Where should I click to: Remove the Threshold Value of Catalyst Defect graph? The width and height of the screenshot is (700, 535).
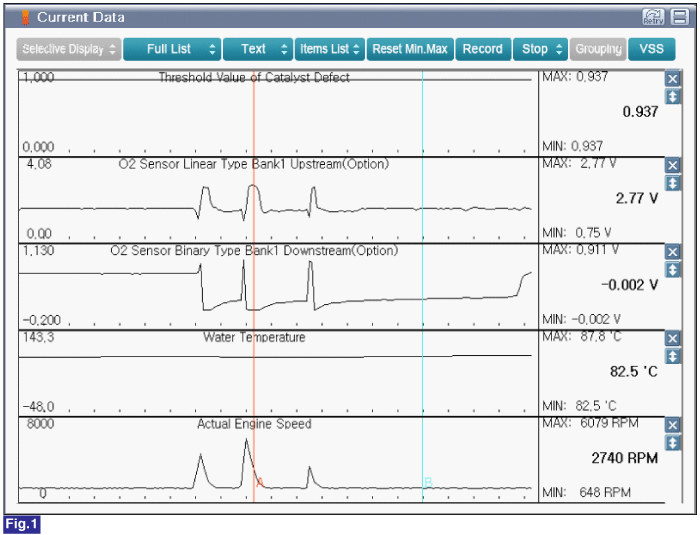point(672,79)
